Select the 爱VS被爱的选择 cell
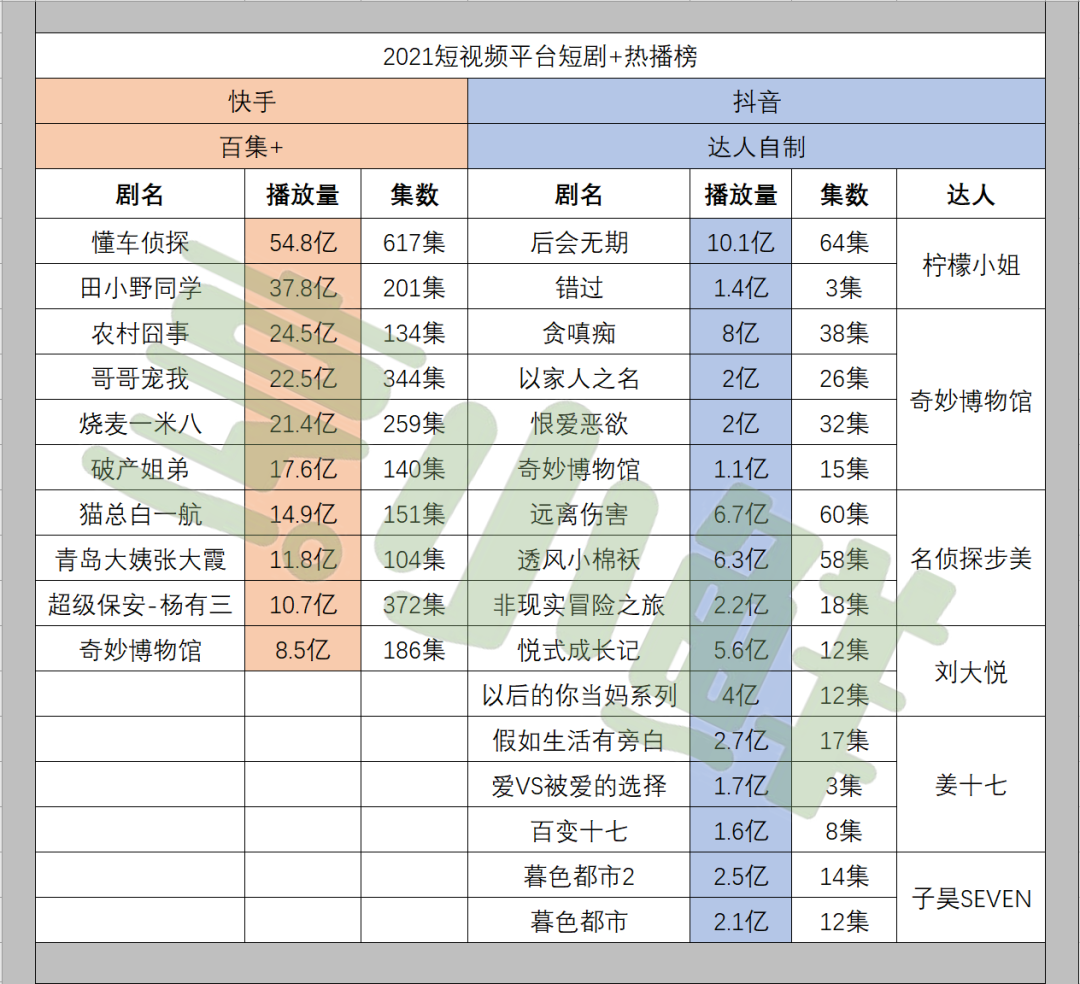Viewport: 1080px width, 984px height. [579, 785]
